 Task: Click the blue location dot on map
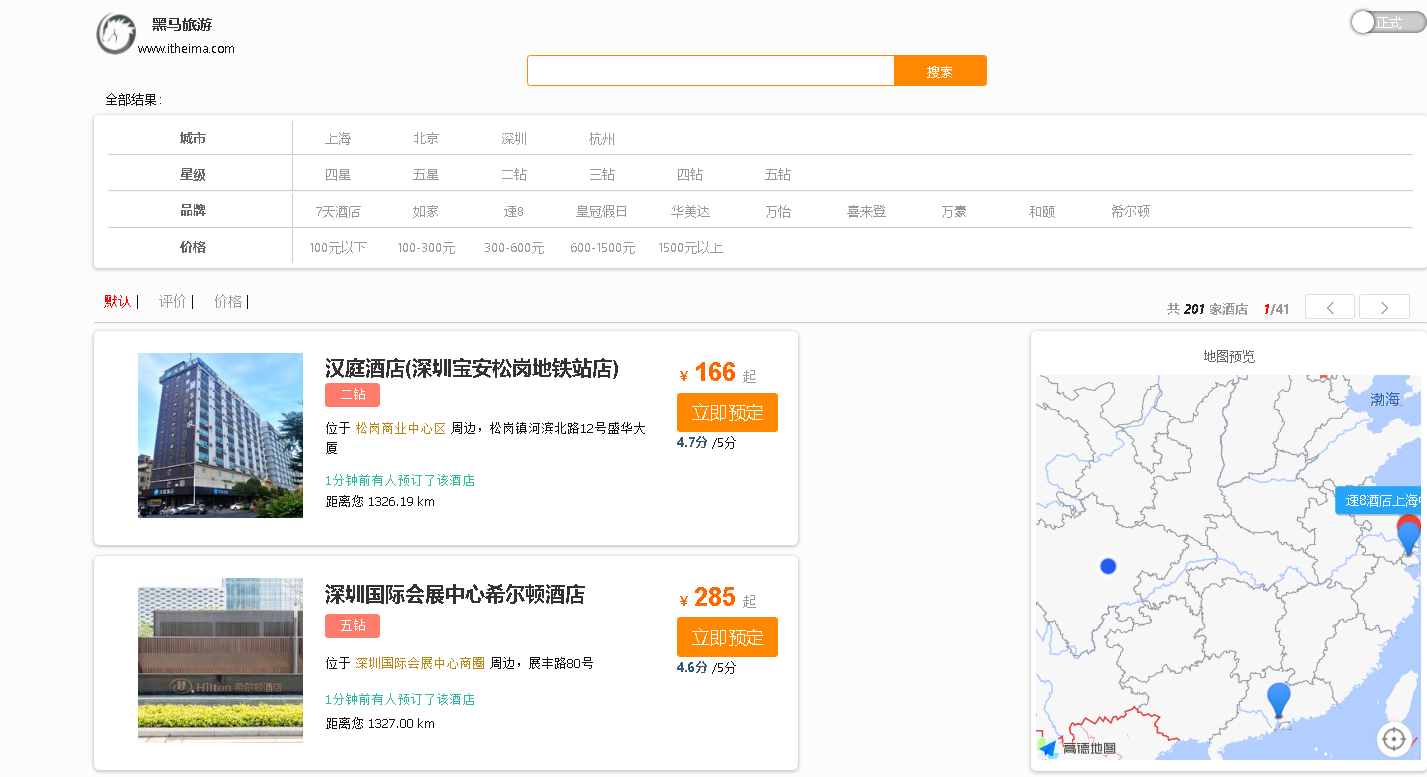point(1108,566)
